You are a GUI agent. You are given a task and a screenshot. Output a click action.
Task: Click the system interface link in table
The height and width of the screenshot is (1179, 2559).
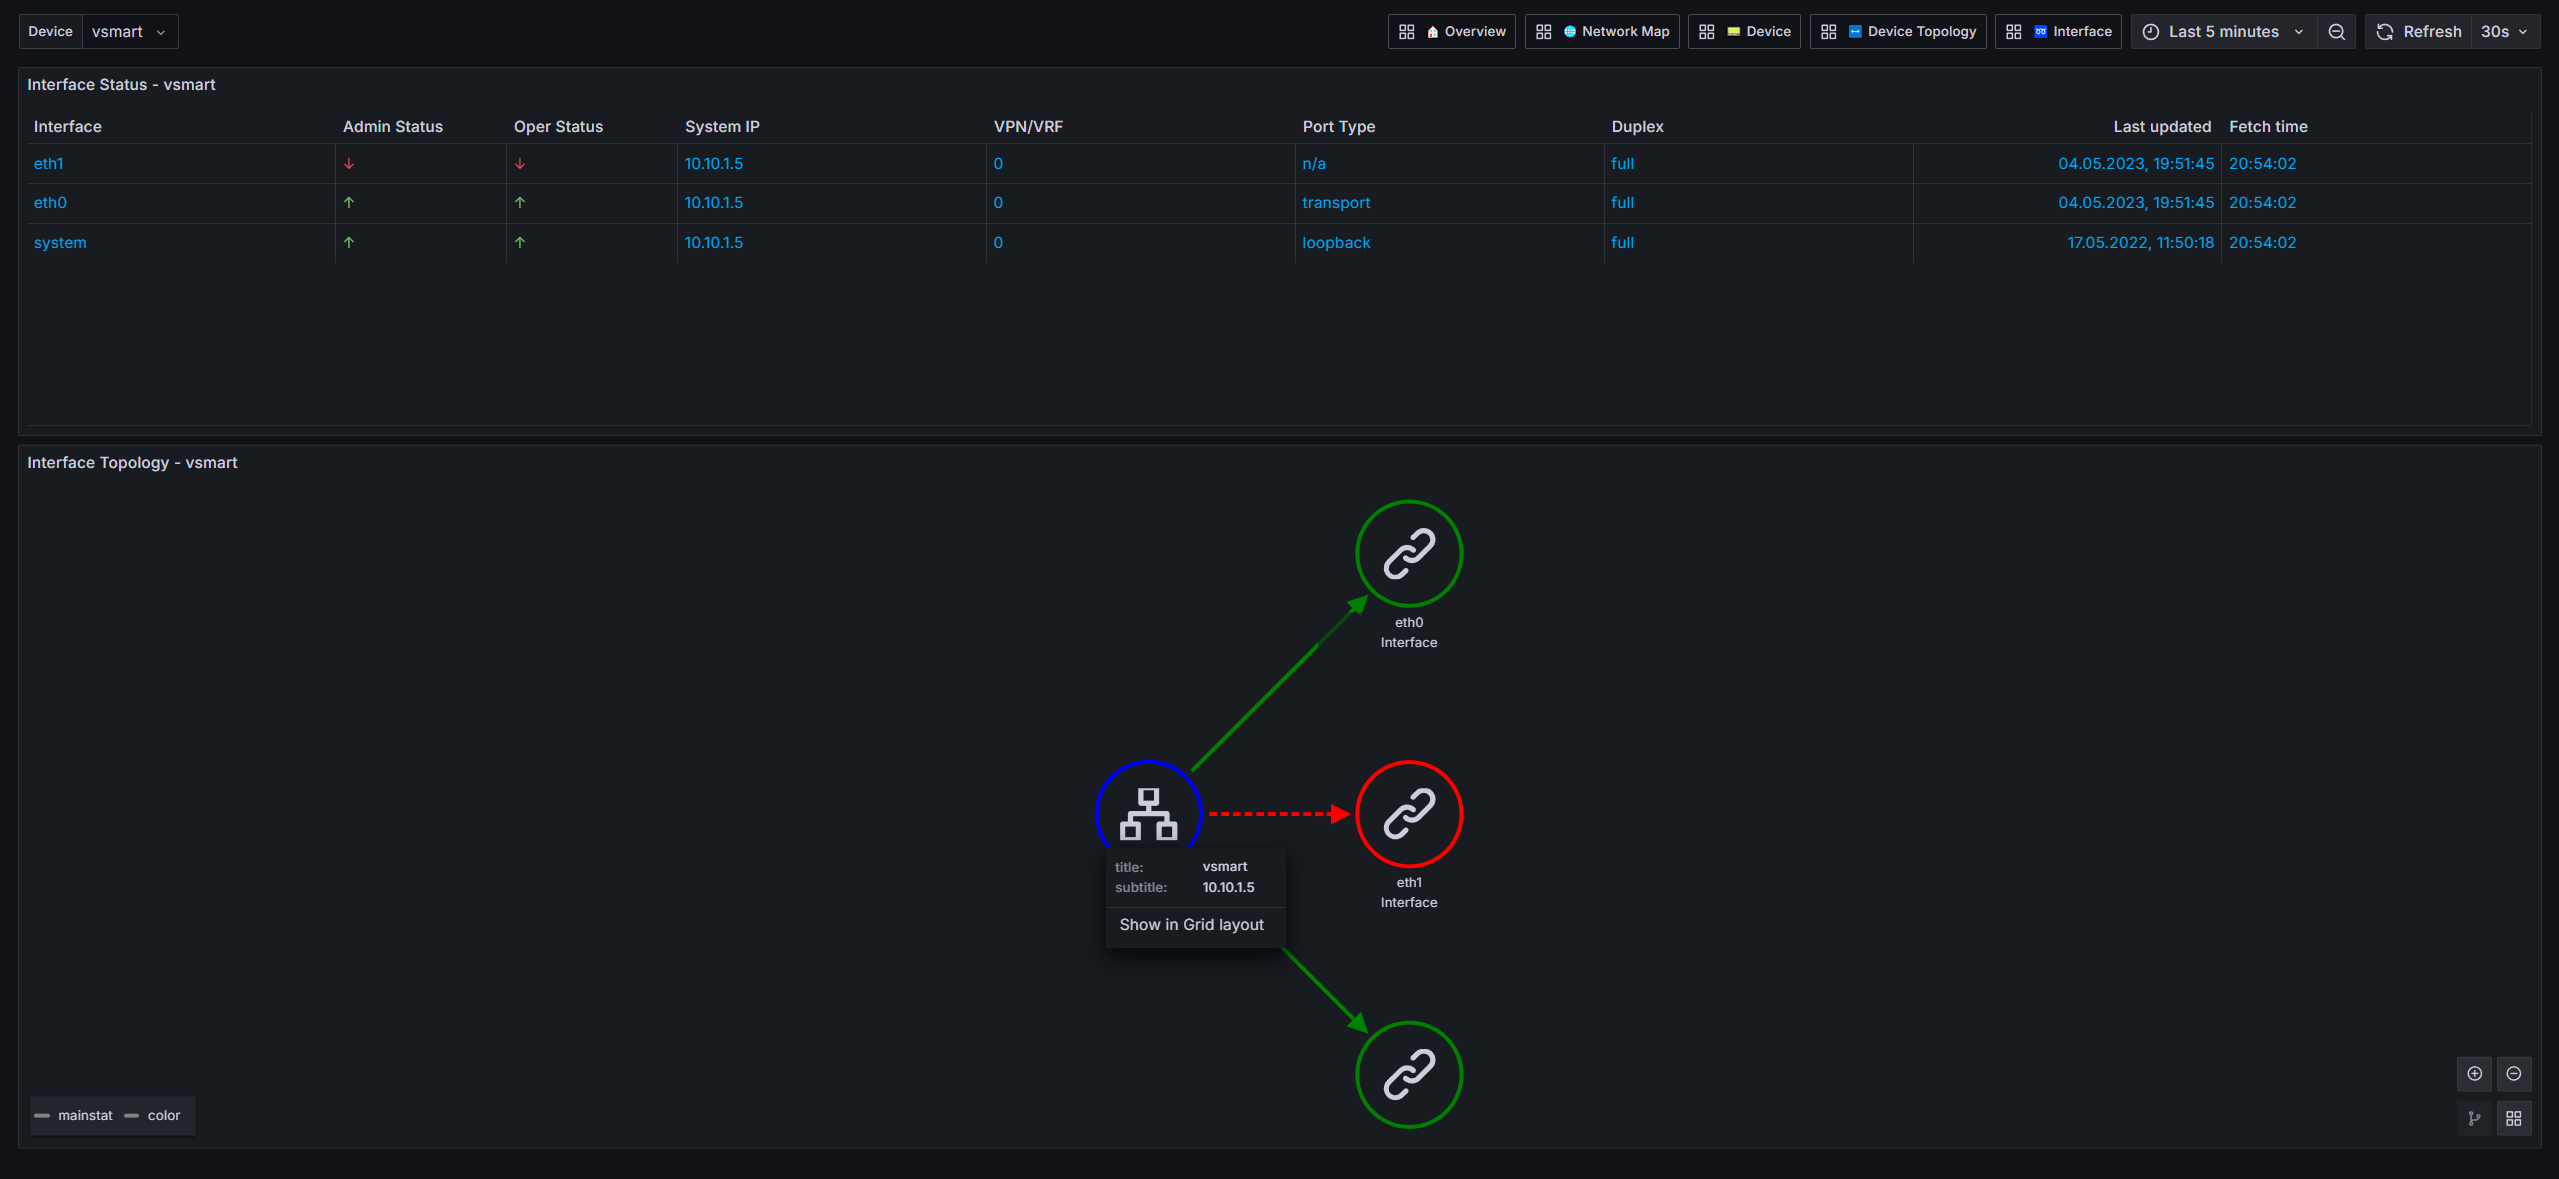pyautogui.click(x=60, y=243)
